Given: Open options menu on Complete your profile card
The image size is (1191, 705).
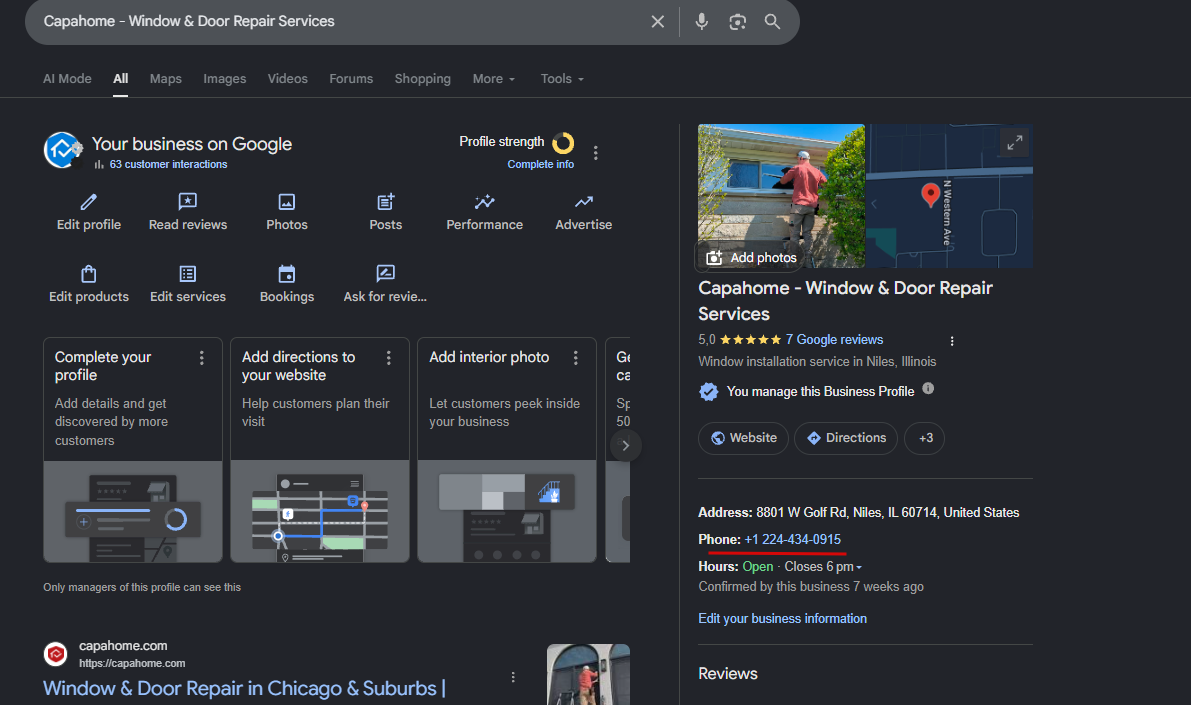Looking at the screenshot, I should [x=201, y=358].
